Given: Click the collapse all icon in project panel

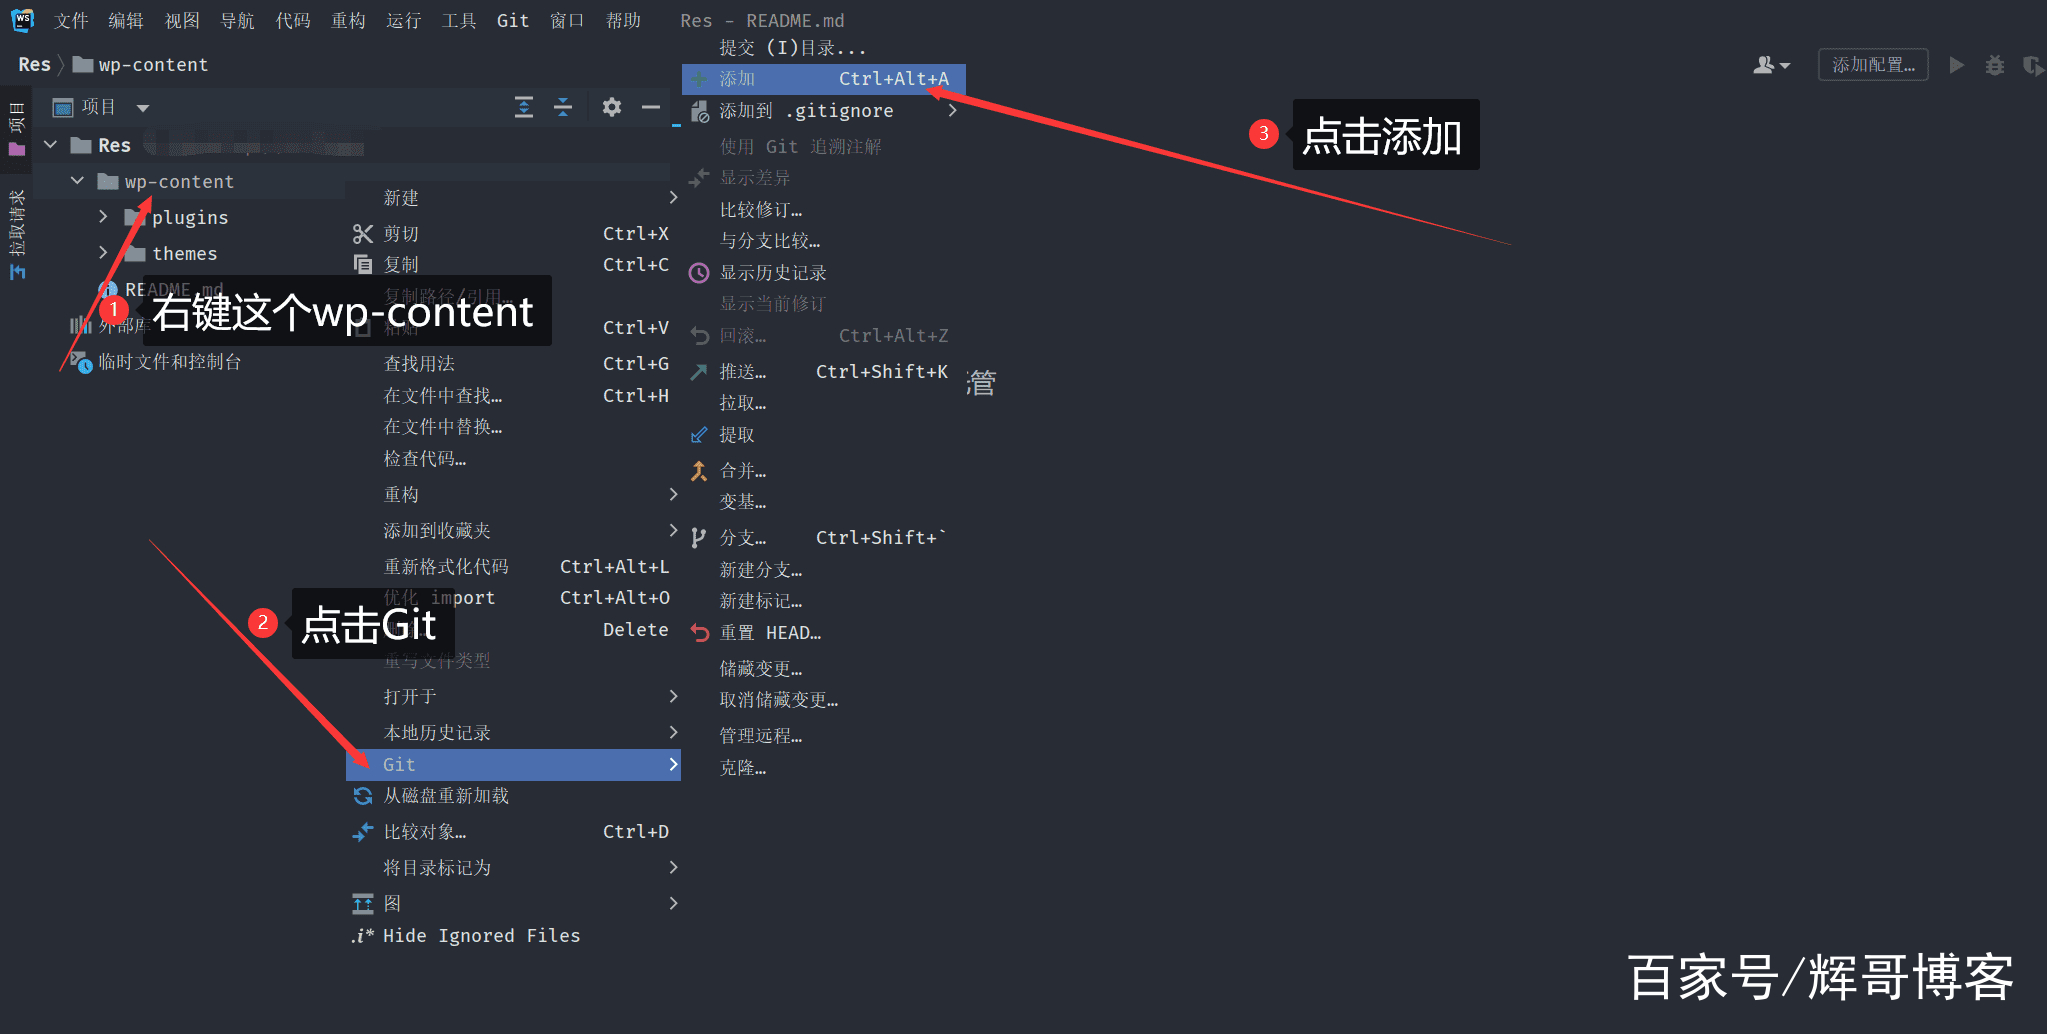Looking at the screenshot, I should (x=563, y=107).
